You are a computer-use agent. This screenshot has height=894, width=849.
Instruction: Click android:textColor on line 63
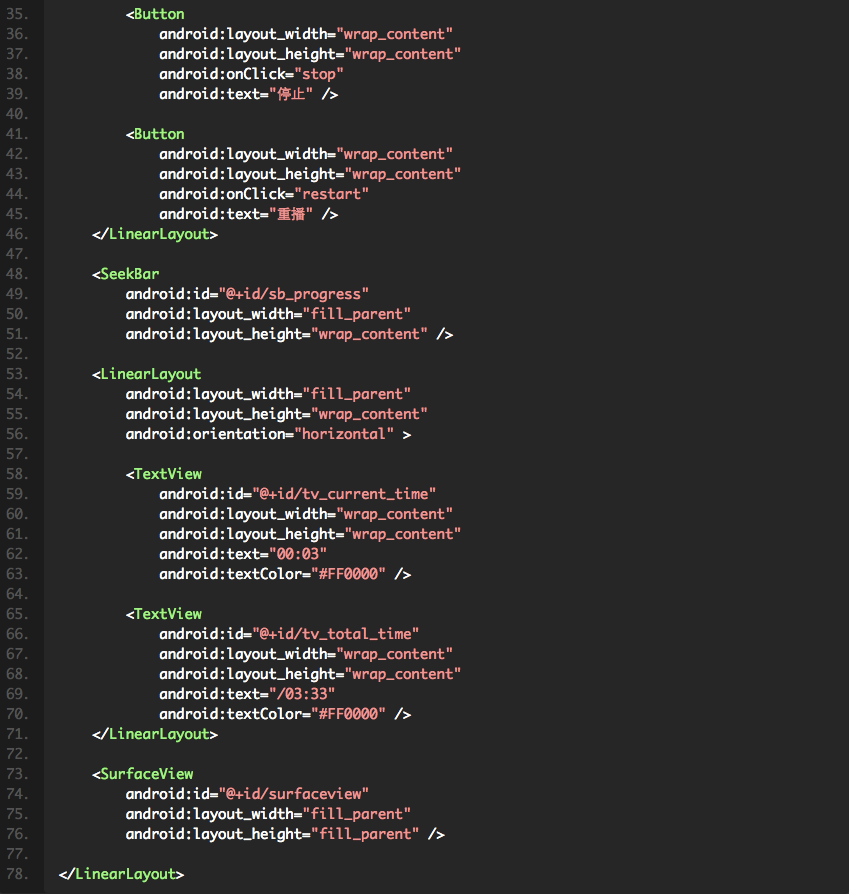pos(231,574)
